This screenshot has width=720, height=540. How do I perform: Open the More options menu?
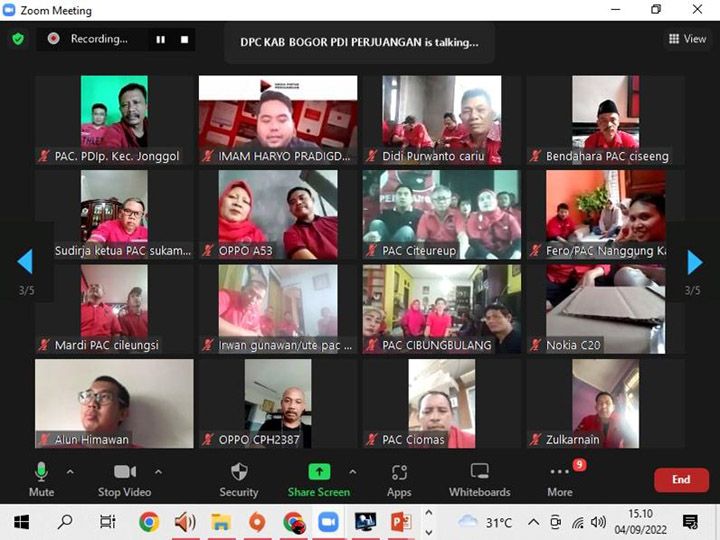560,478
